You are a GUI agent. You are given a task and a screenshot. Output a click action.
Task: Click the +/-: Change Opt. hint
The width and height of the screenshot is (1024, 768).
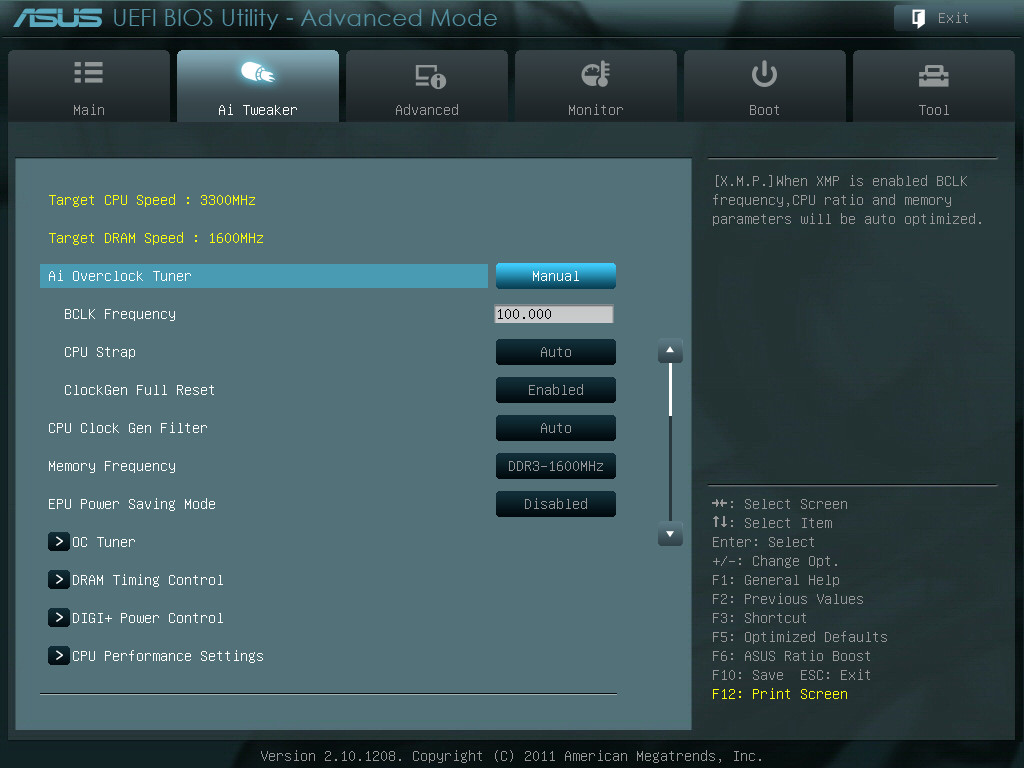pyautogui.click(x=775, y=561)
